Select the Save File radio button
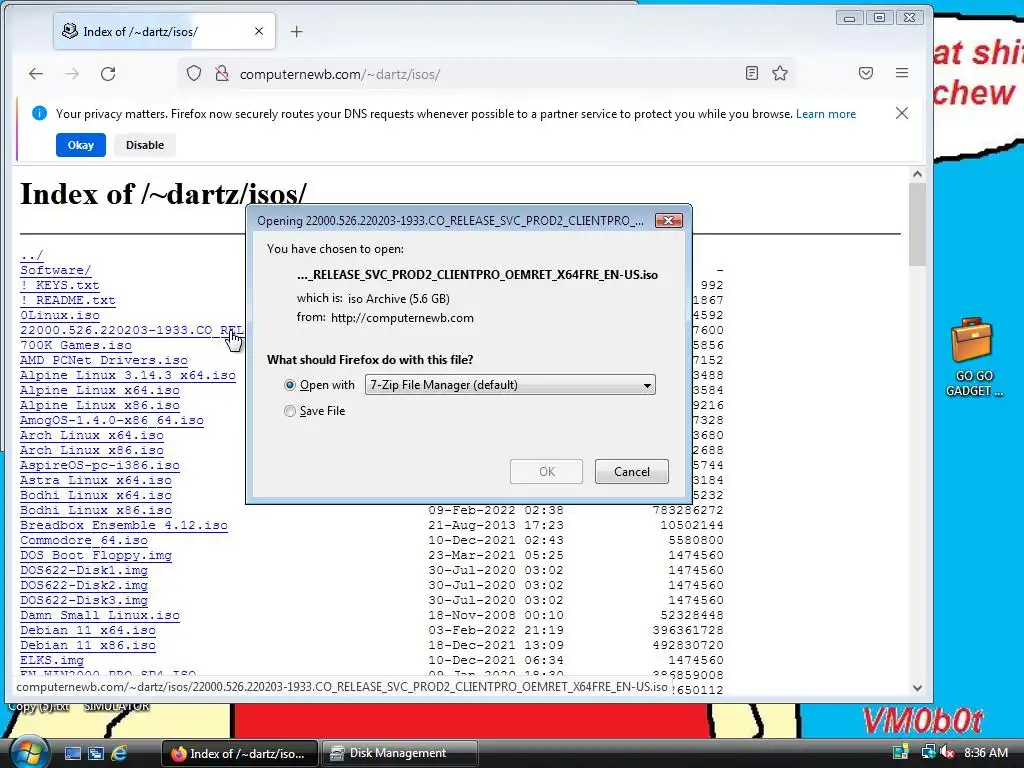This screenshot has width=1024, height=768. (x=290, y=411)
